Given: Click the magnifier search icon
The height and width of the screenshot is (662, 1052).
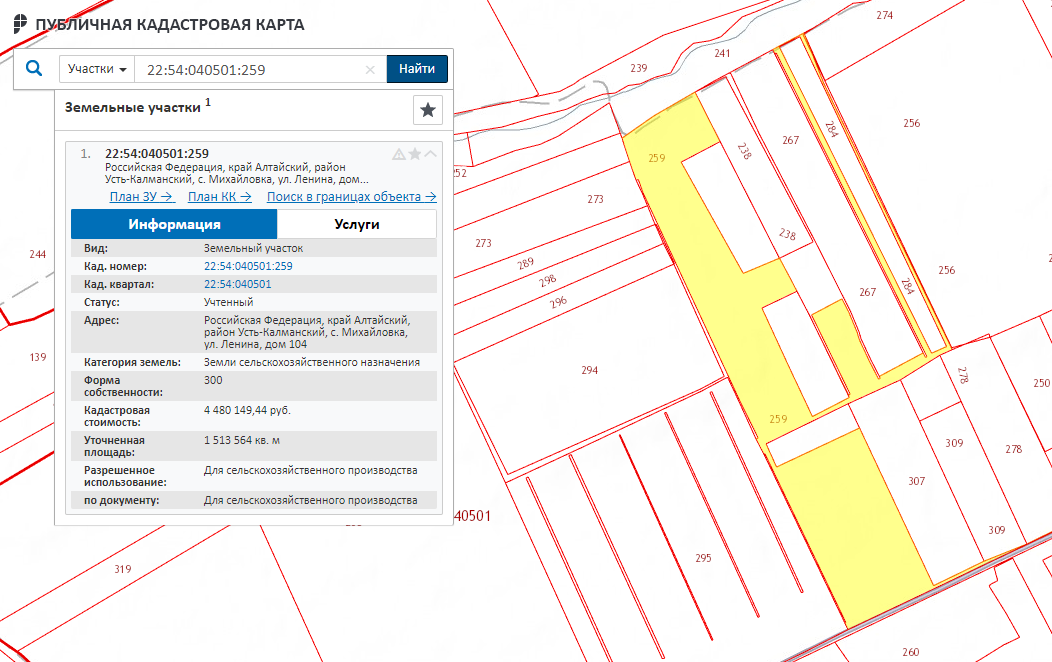Looking at the screenshot, I should click(34, 68).
